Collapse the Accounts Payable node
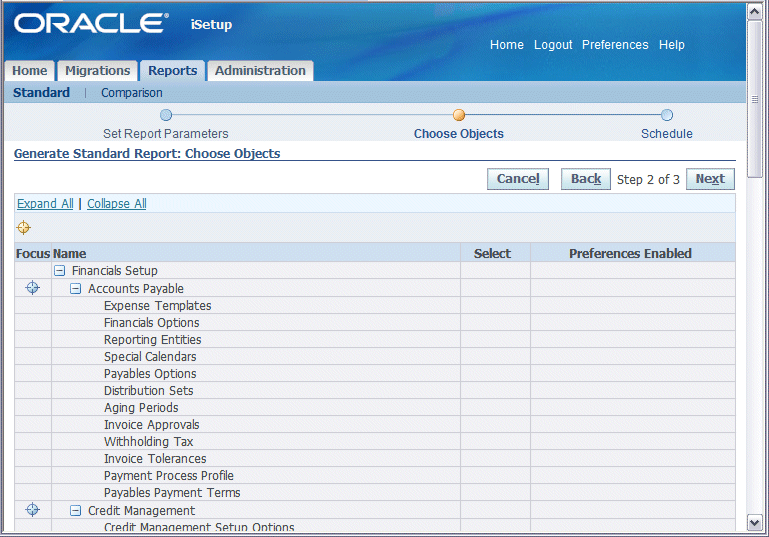The width and height of the screenshot is (769, 537). 76,289
